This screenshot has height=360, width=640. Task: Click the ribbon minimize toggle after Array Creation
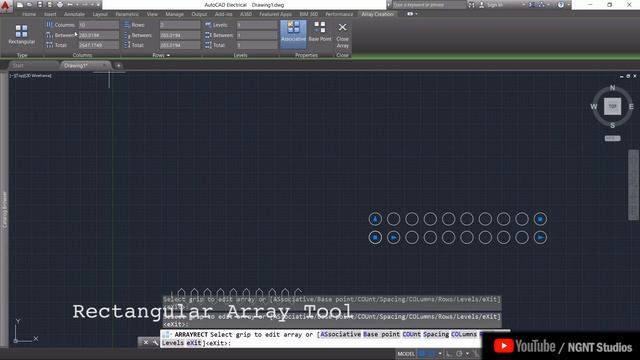coord(410,14)
